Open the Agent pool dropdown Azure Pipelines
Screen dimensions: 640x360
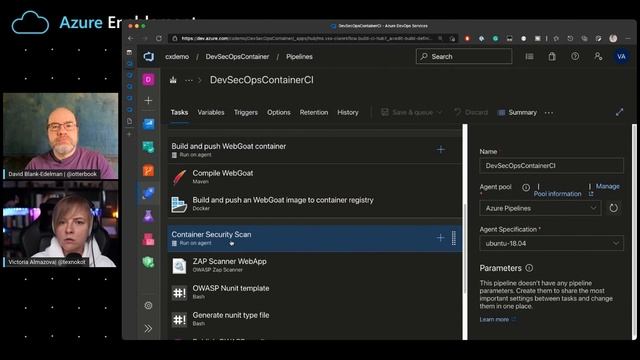(540, 208)
